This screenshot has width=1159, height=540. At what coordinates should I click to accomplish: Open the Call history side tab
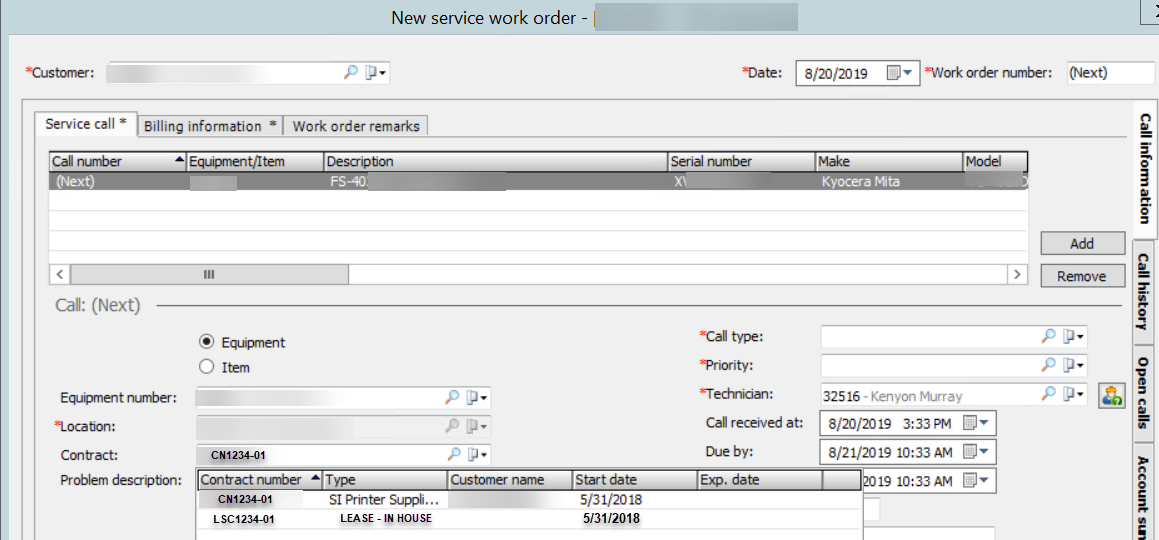(x=1145, y=293)
